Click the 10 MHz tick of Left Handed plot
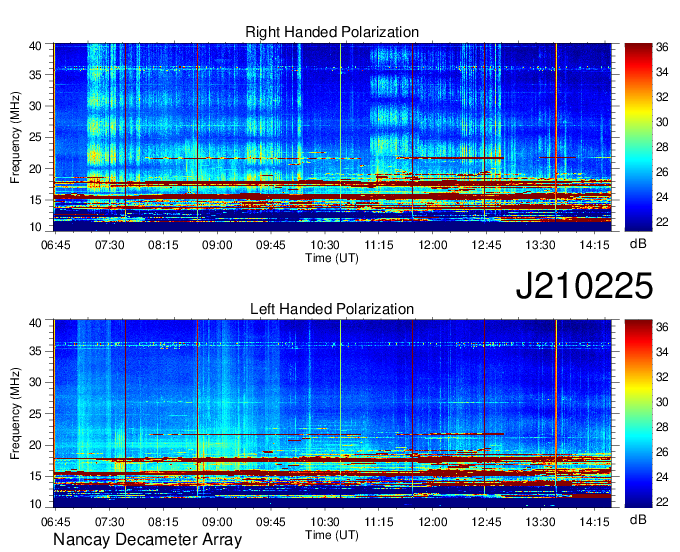This screenshot has width=680, height=552. click(35, 504)
